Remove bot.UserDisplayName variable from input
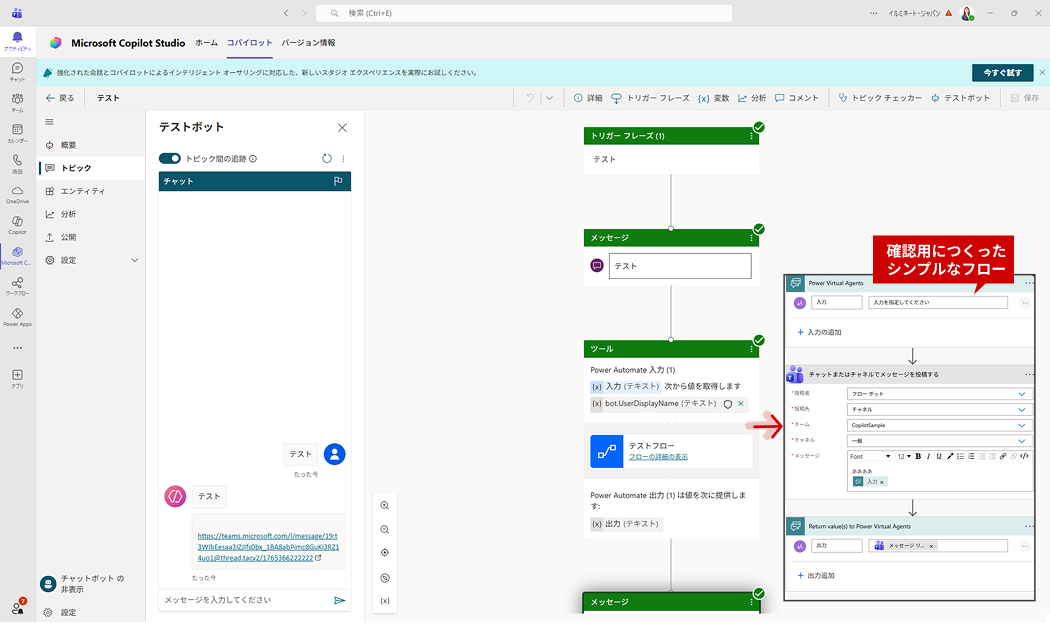Image resolution: width=1050 pixels, height=623 pixels. pyautogui.click(x=741, y=404)
